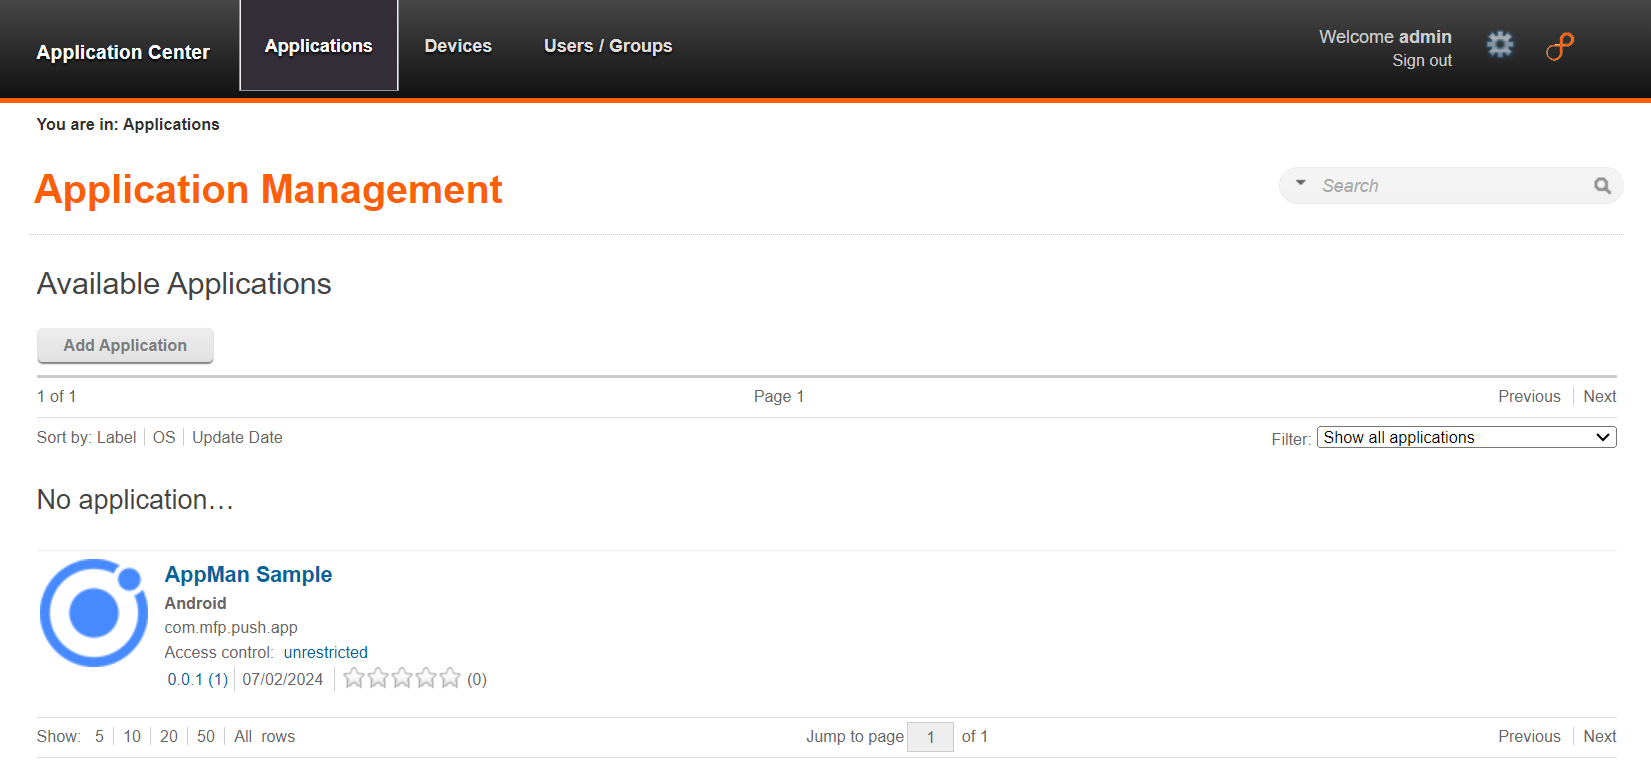
Task: Click the fifth rating star
Action: pyautogui.click(x=450, y=679)
